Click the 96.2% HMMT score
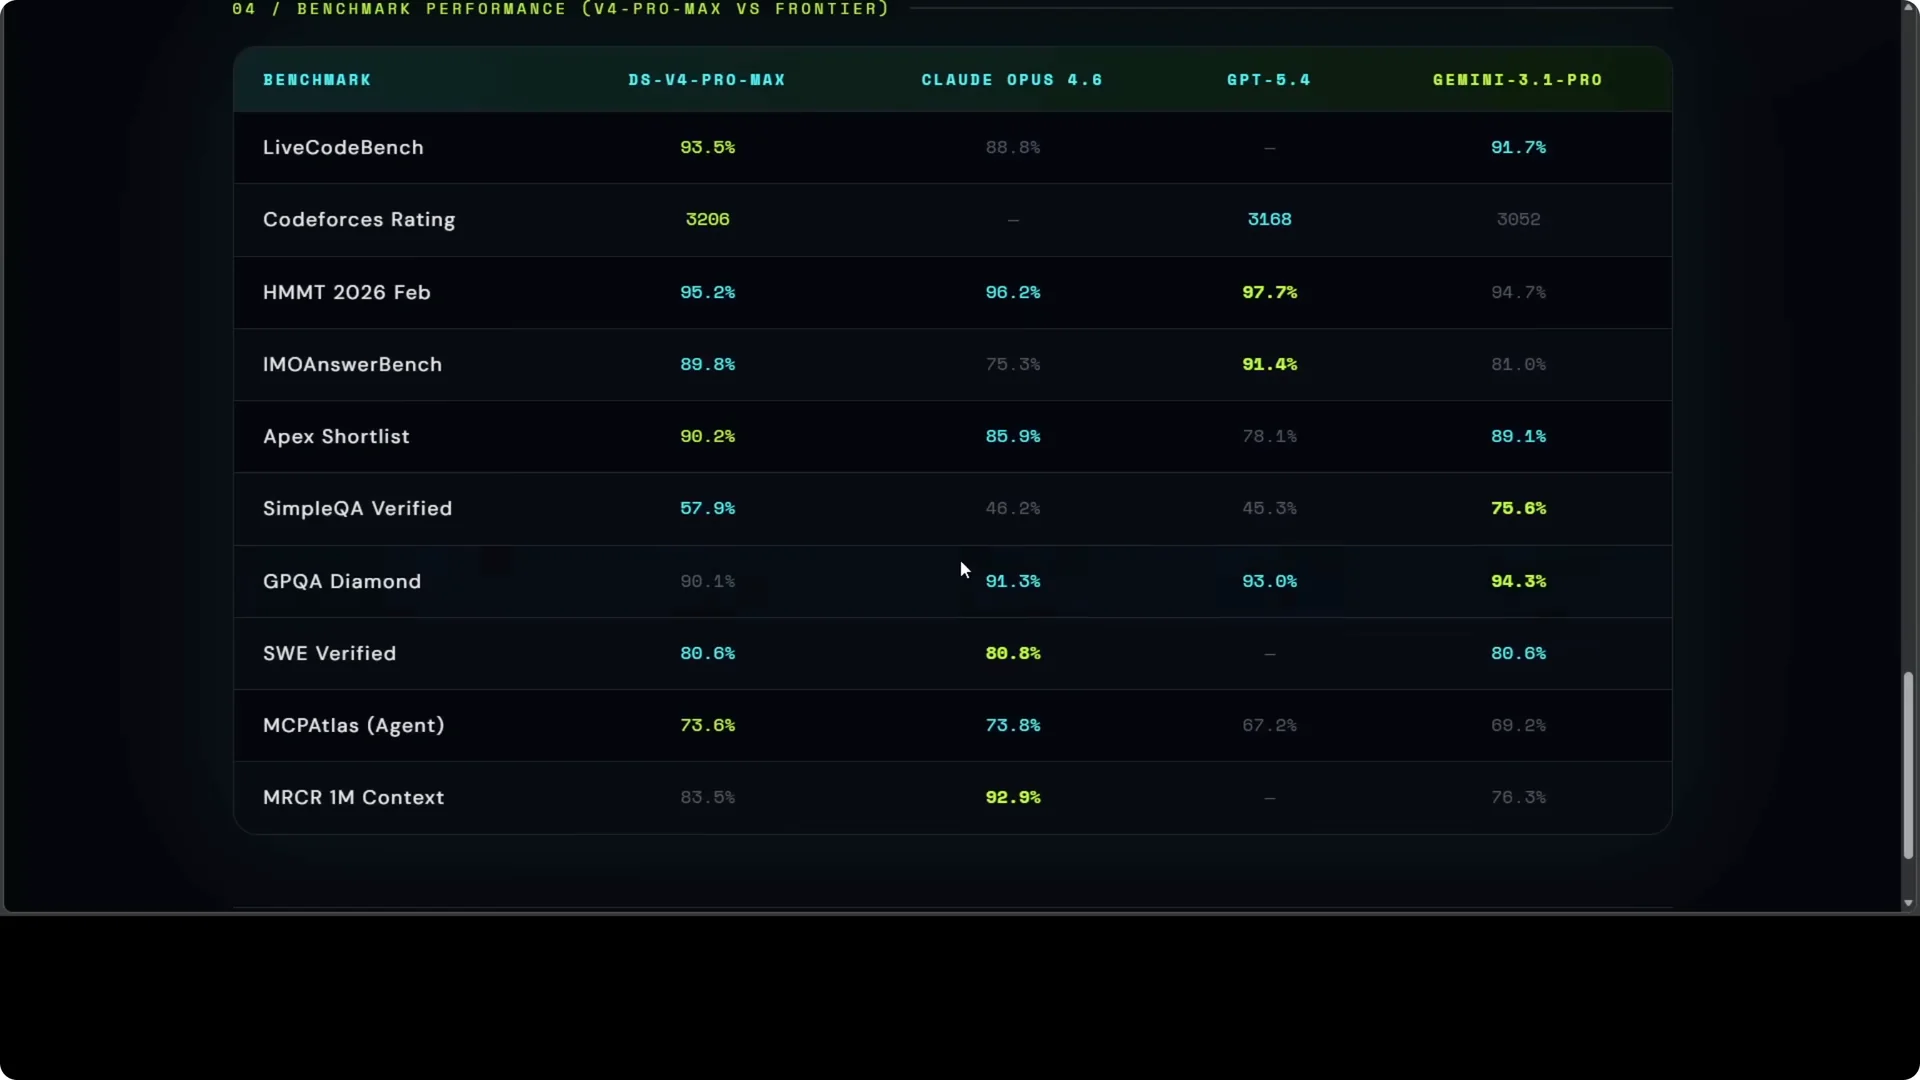1920x1080 pixels. pos(1013,292)
